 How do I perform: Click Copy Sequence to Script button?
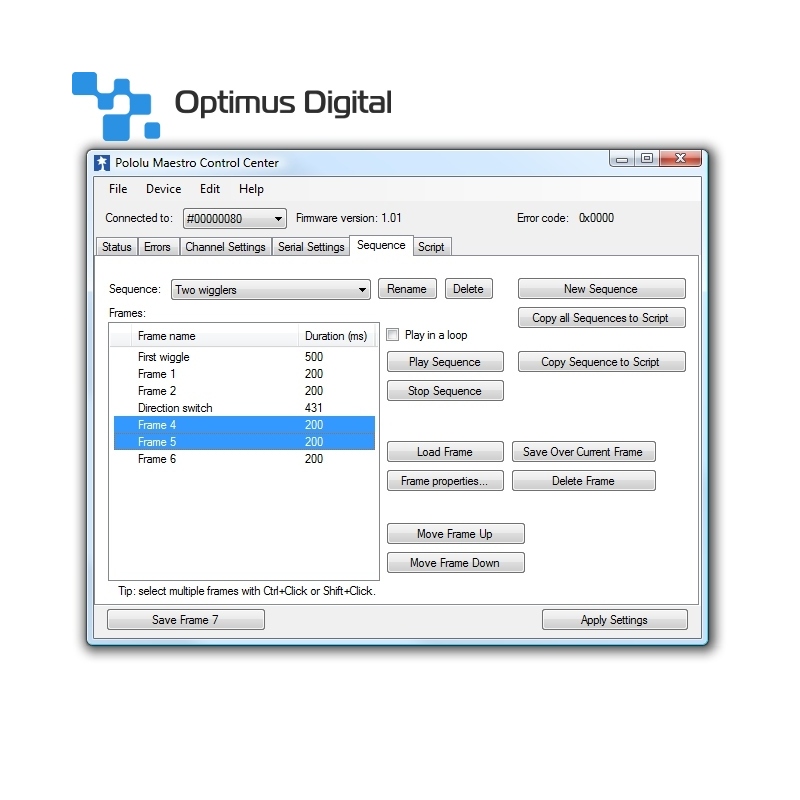pos(602,362)
